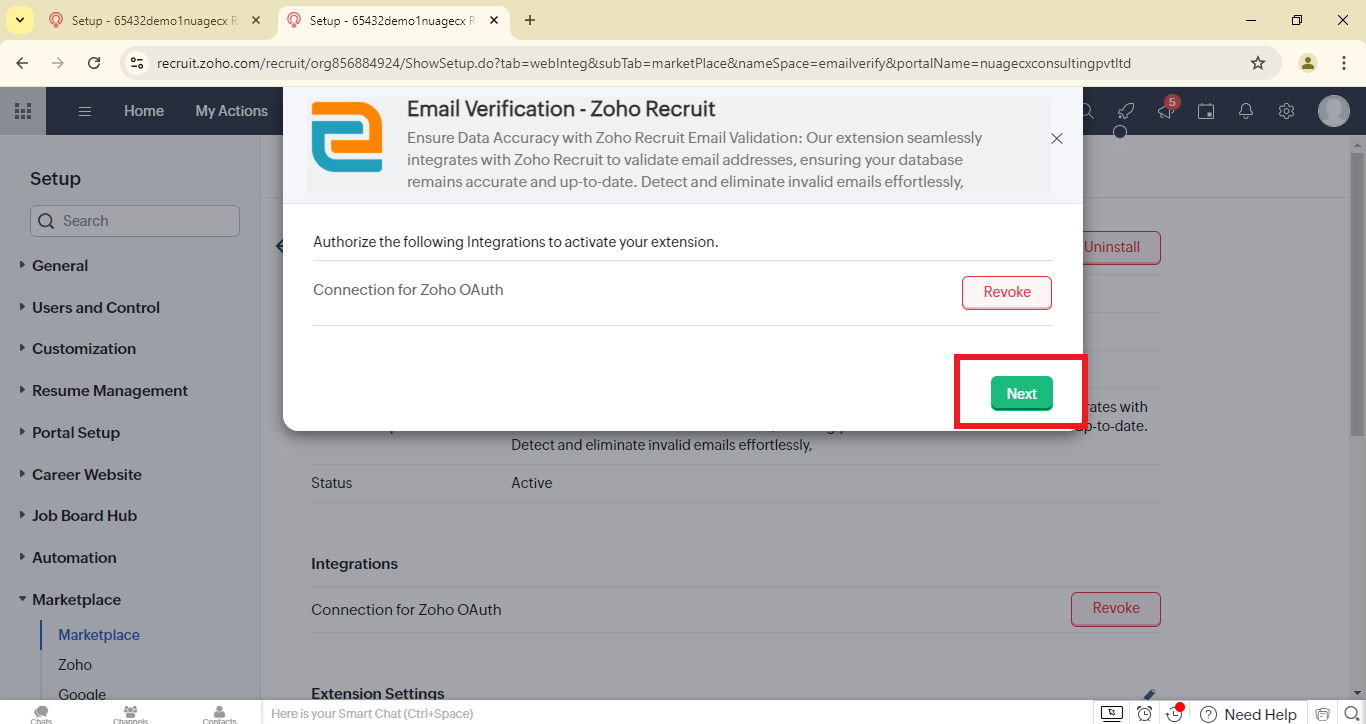
Task: Open the Zoho apps grid launcher
Action: pos(23,111)
